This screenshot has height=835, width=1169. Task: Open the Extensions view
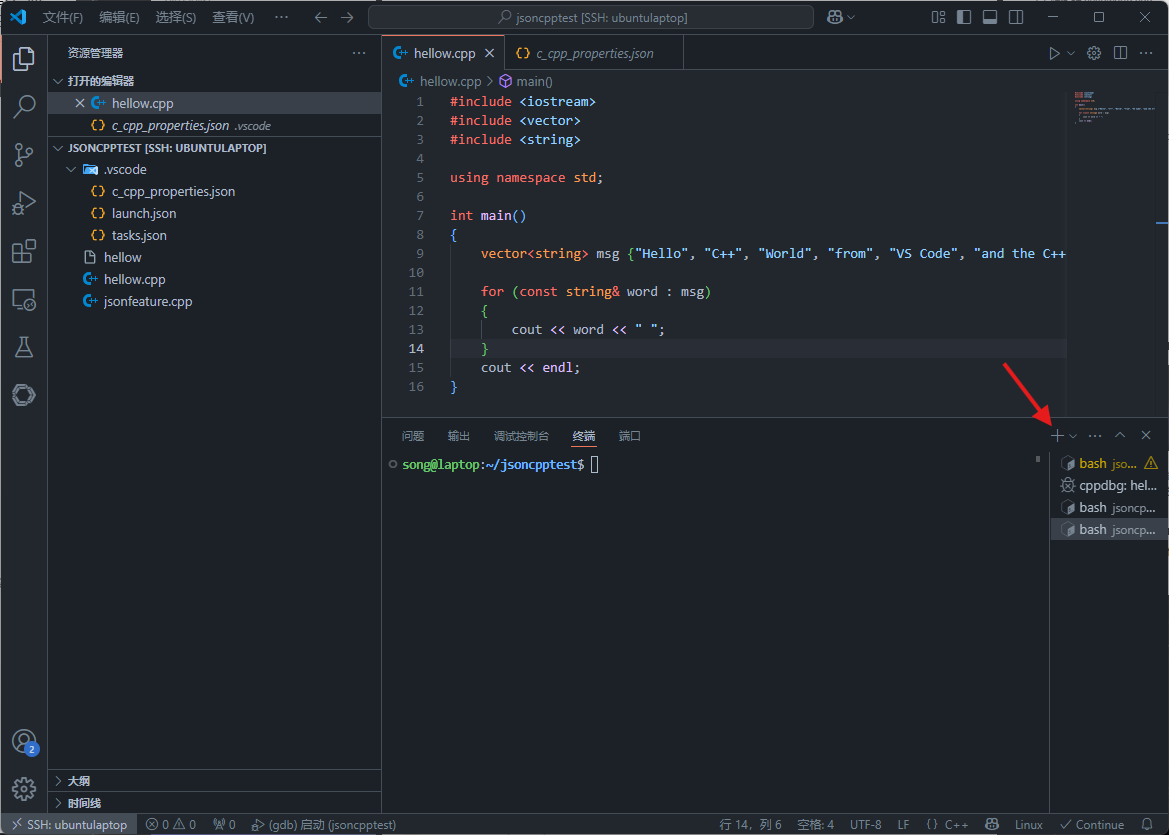click(x=24, y=251)
